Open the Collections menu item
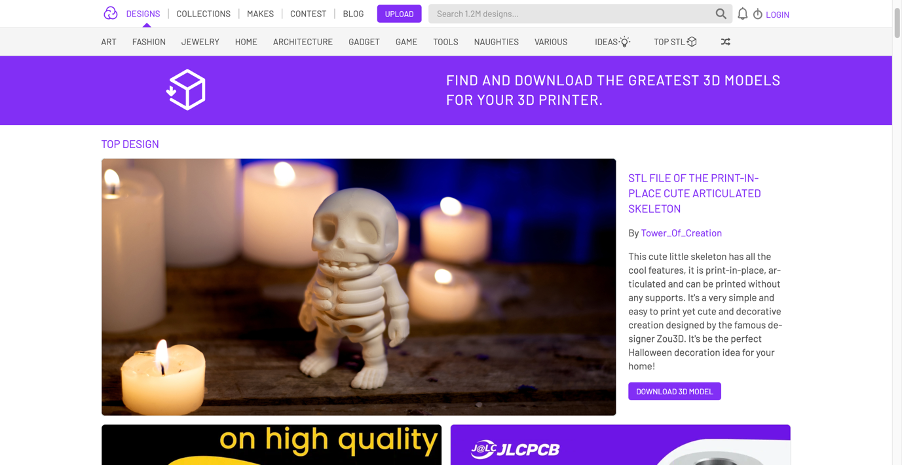 203,14
